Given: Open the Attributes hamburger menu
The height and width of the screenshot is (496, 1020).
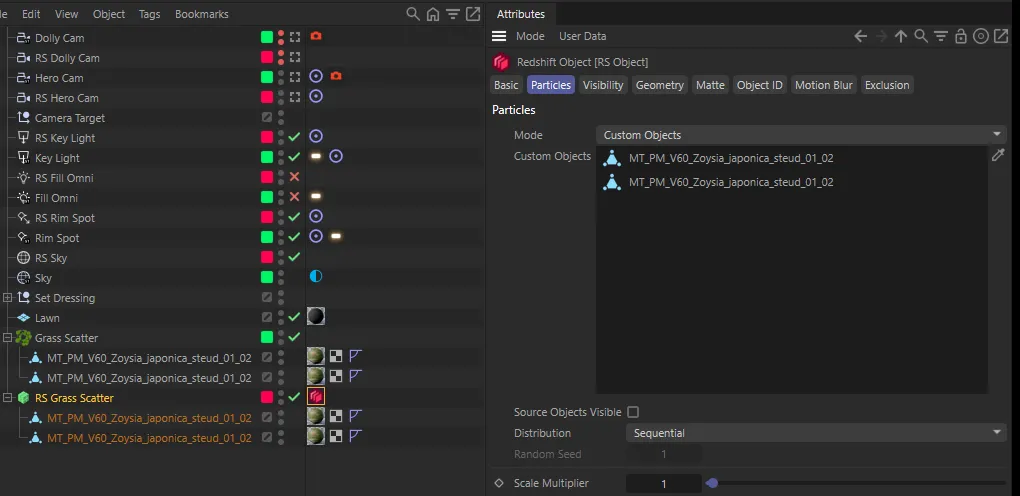Looking at the screenshot, I should (x=499, y=36).
